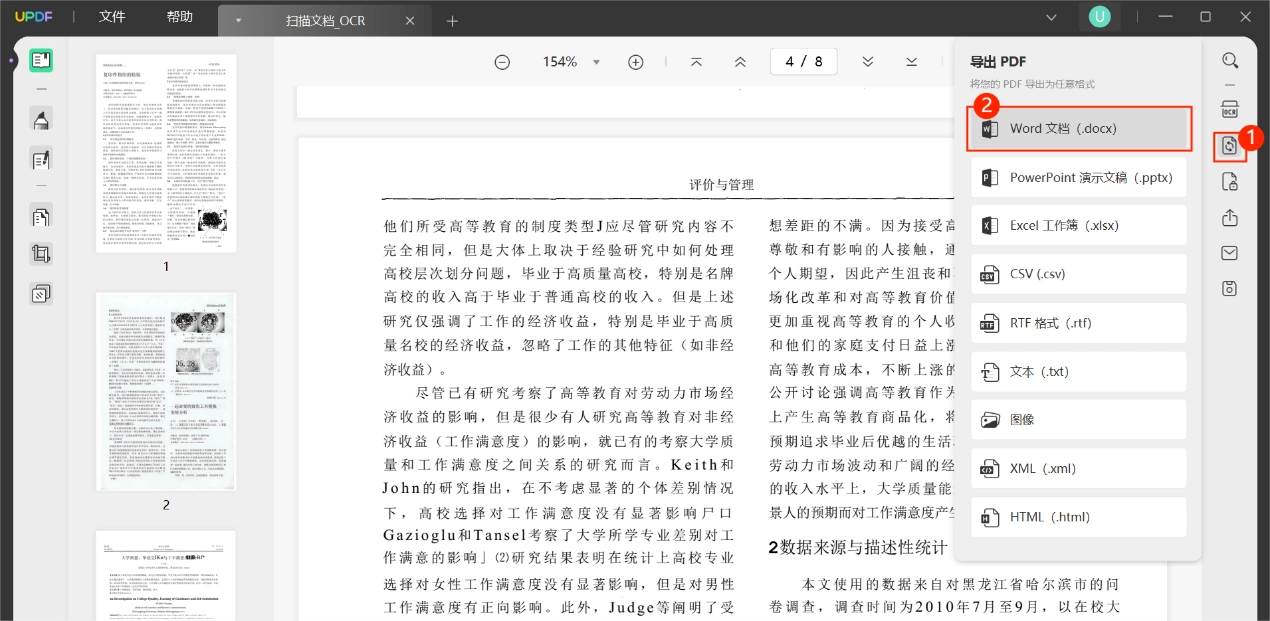
Task: Select the highlighter comment tool
Action: (x=41, y=121)
